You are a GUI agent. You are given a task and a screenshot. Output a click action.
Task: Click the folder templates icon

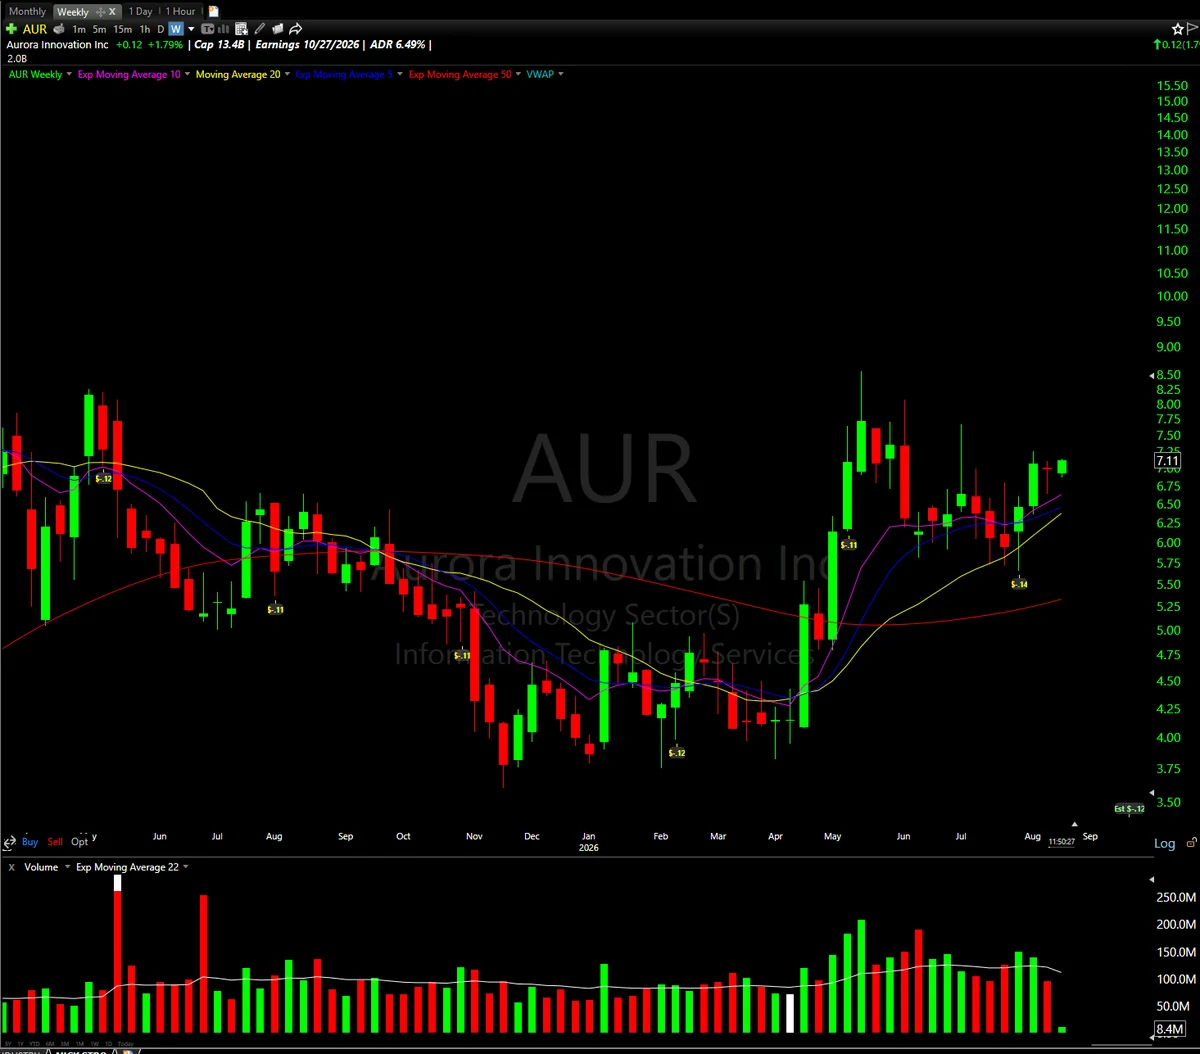277,29
